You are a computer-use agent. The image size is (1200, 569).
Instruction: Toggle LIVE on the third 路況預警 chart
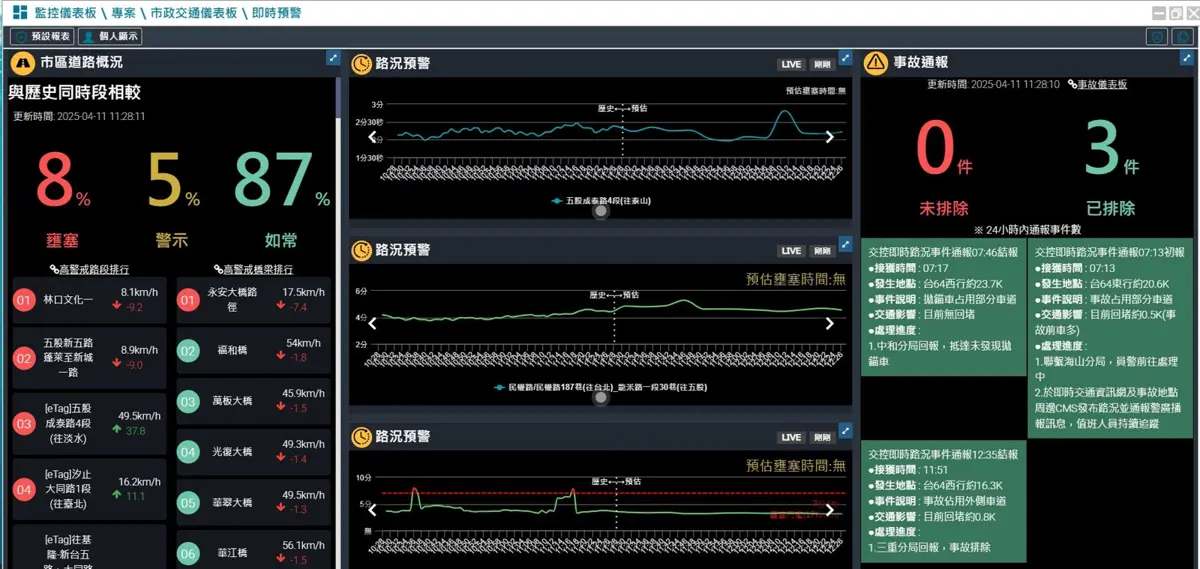tap(791, 437)
